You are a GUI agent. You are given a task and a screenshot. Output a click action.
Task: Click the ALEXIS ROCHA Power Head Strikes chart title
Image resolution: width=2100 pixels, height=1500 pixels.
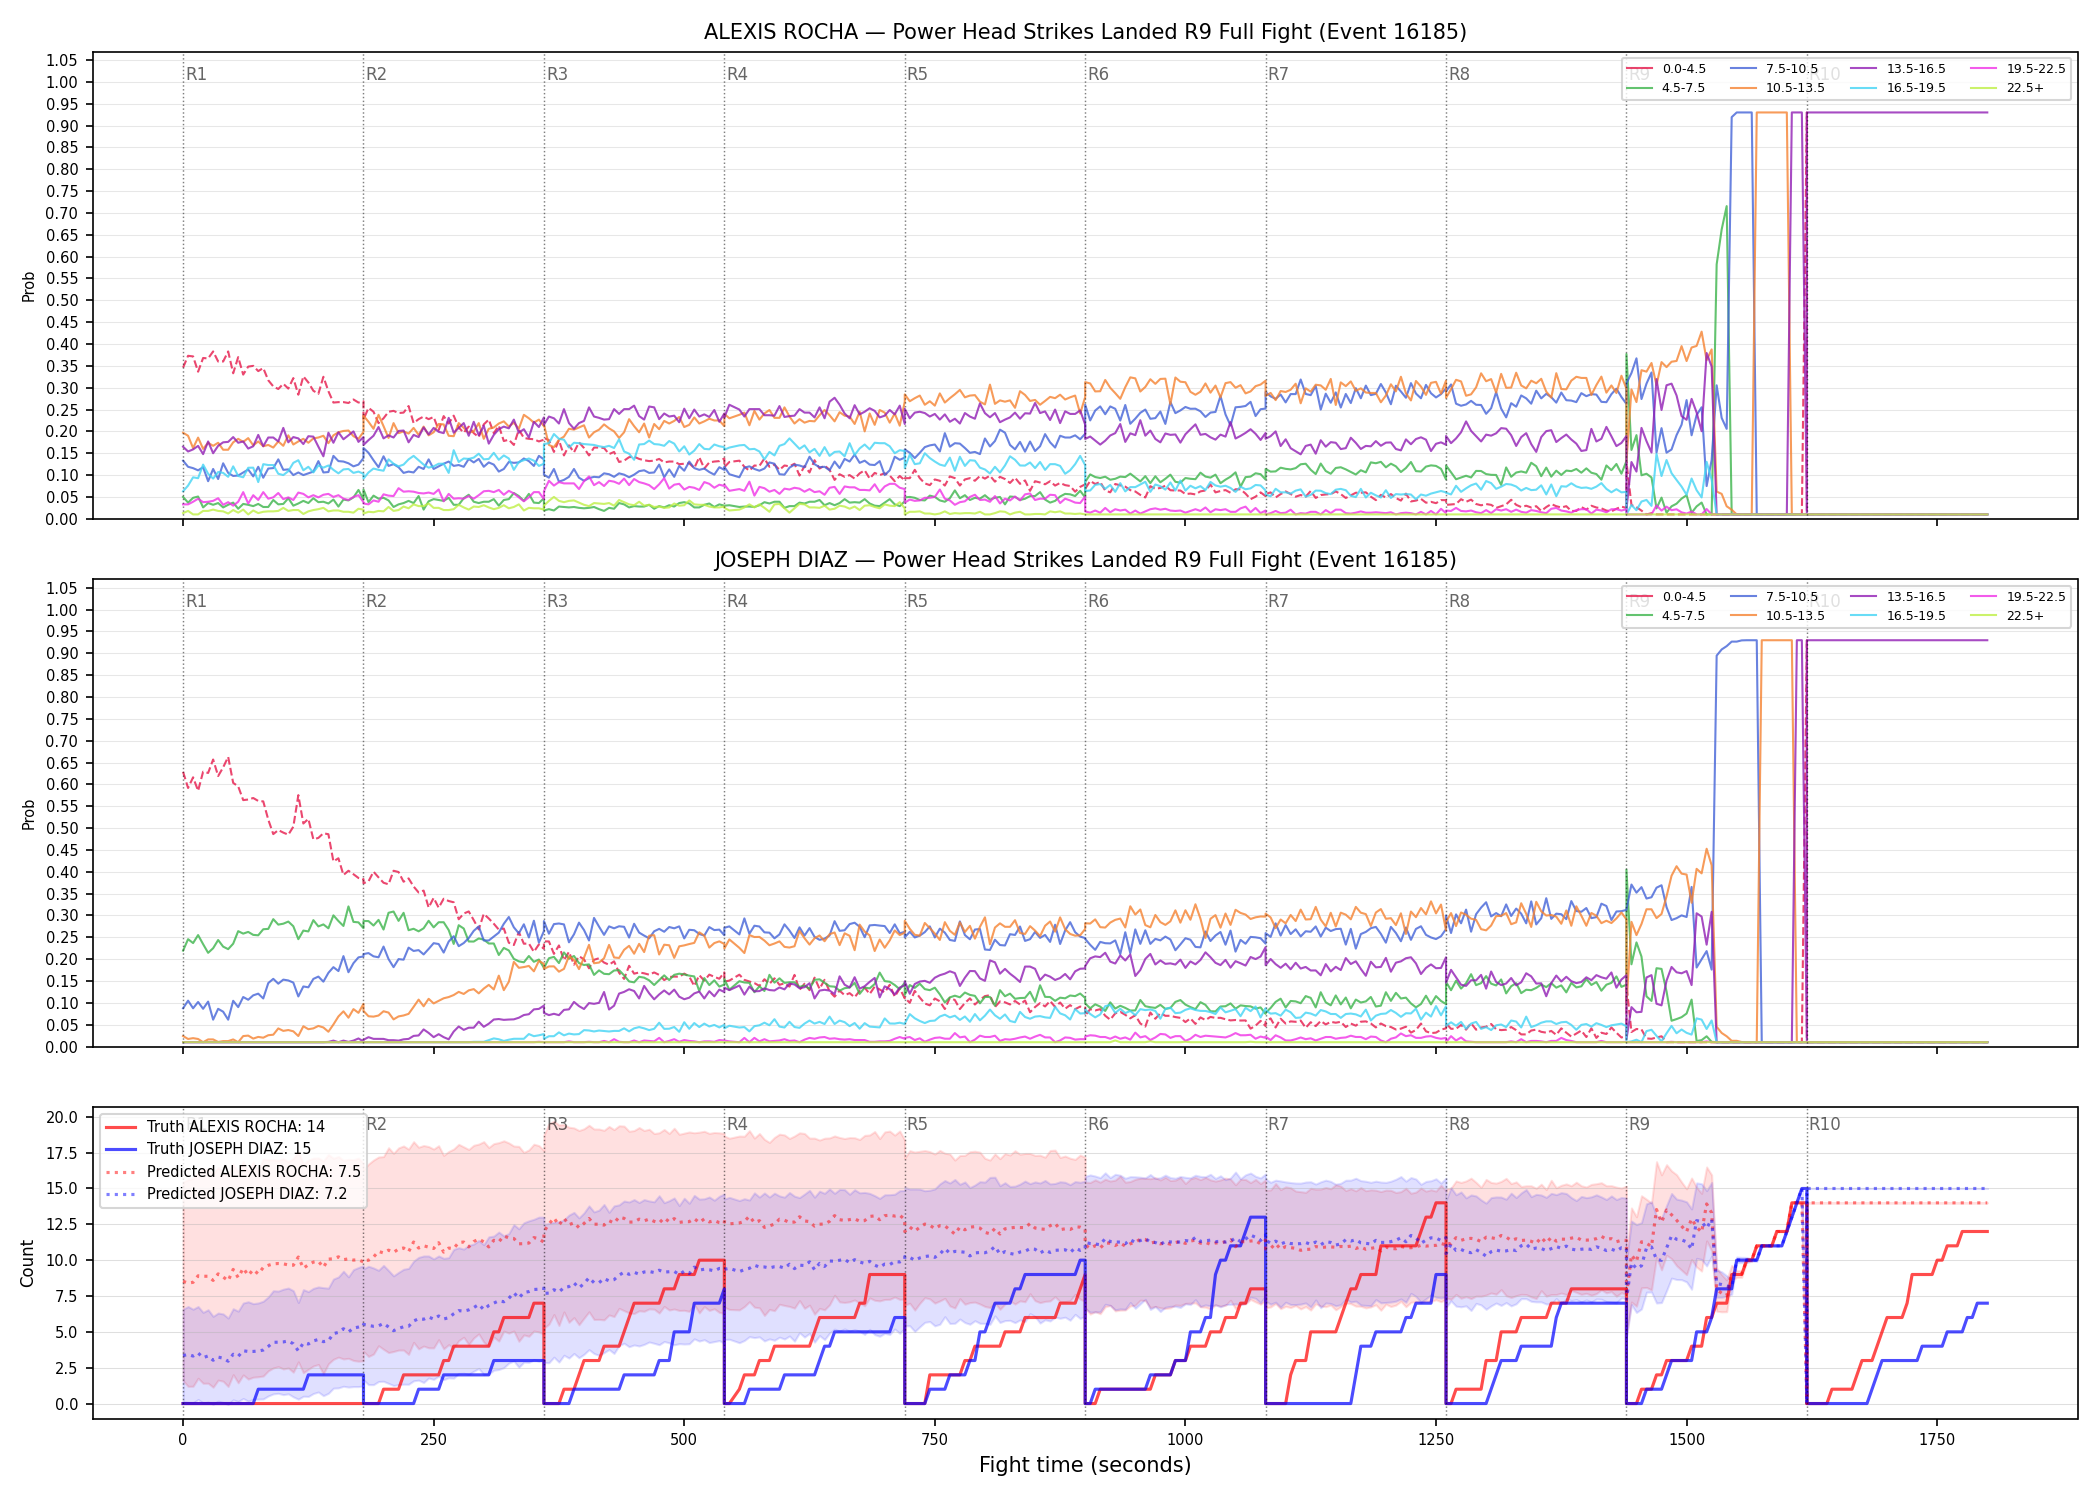tap(1085, 32)
